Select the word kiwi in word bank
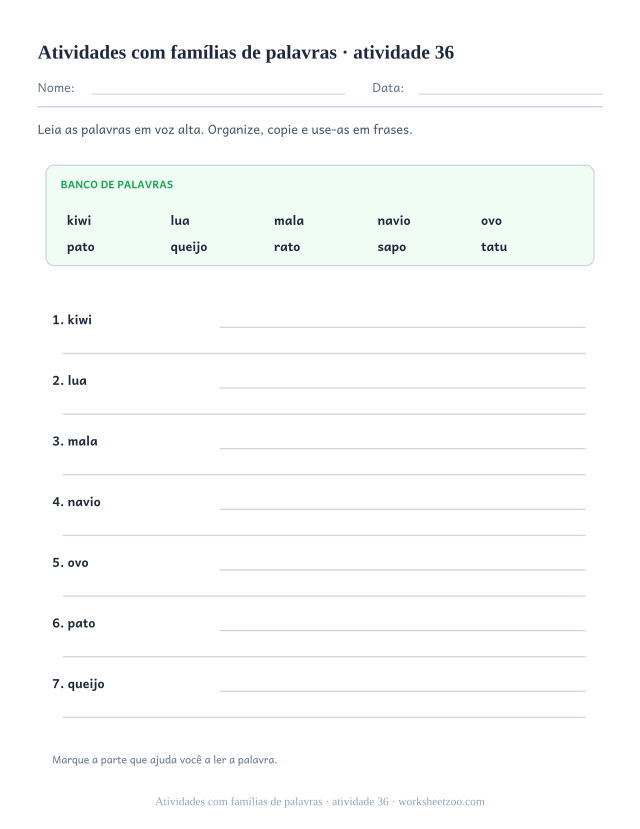The image size is (640, 829). click(79, 220)
